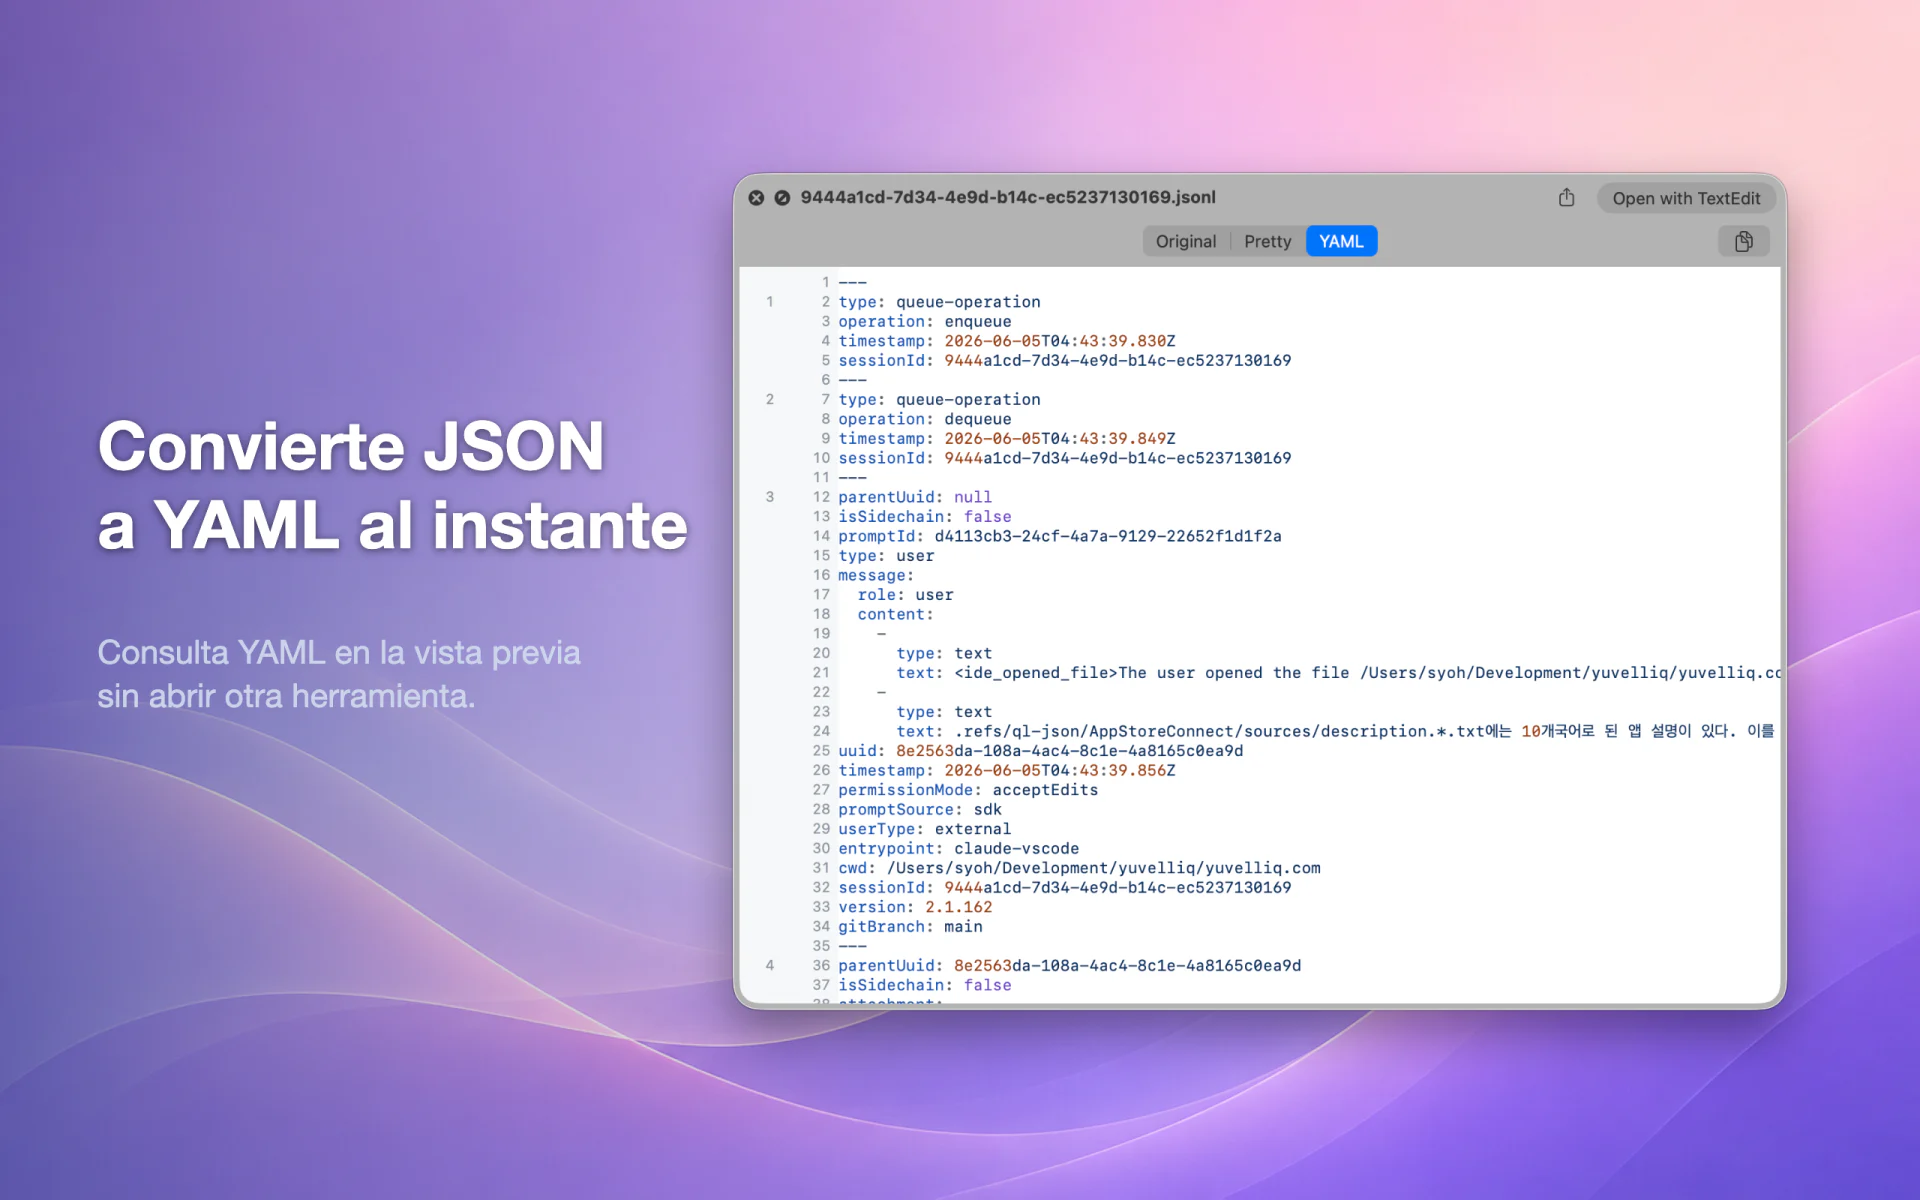Click the promptId d4113cb3 value line
Screen dimensions: 1920x1200
pyautogui.click(x=1060, y=536)
